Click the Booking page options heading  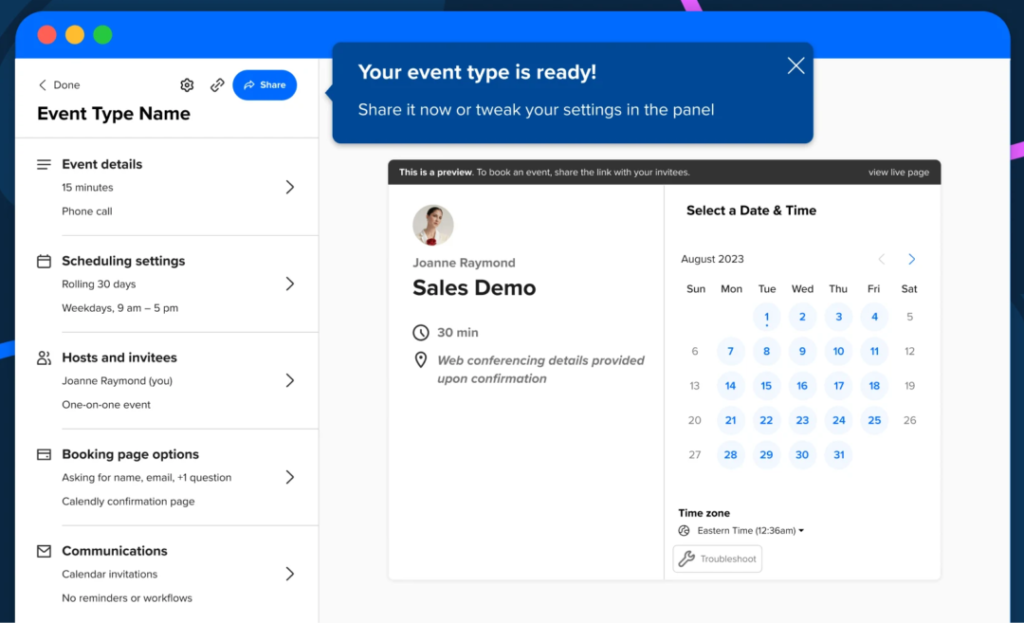click(x=131, y=455)
